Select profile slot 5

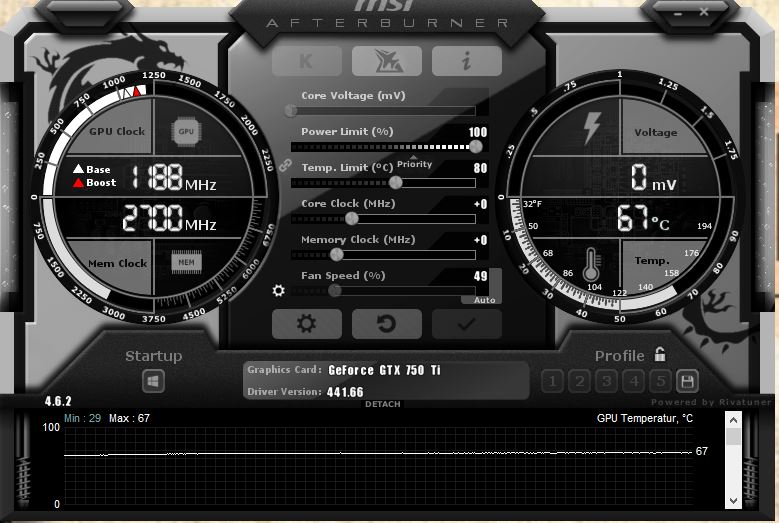tap(660, 381)
